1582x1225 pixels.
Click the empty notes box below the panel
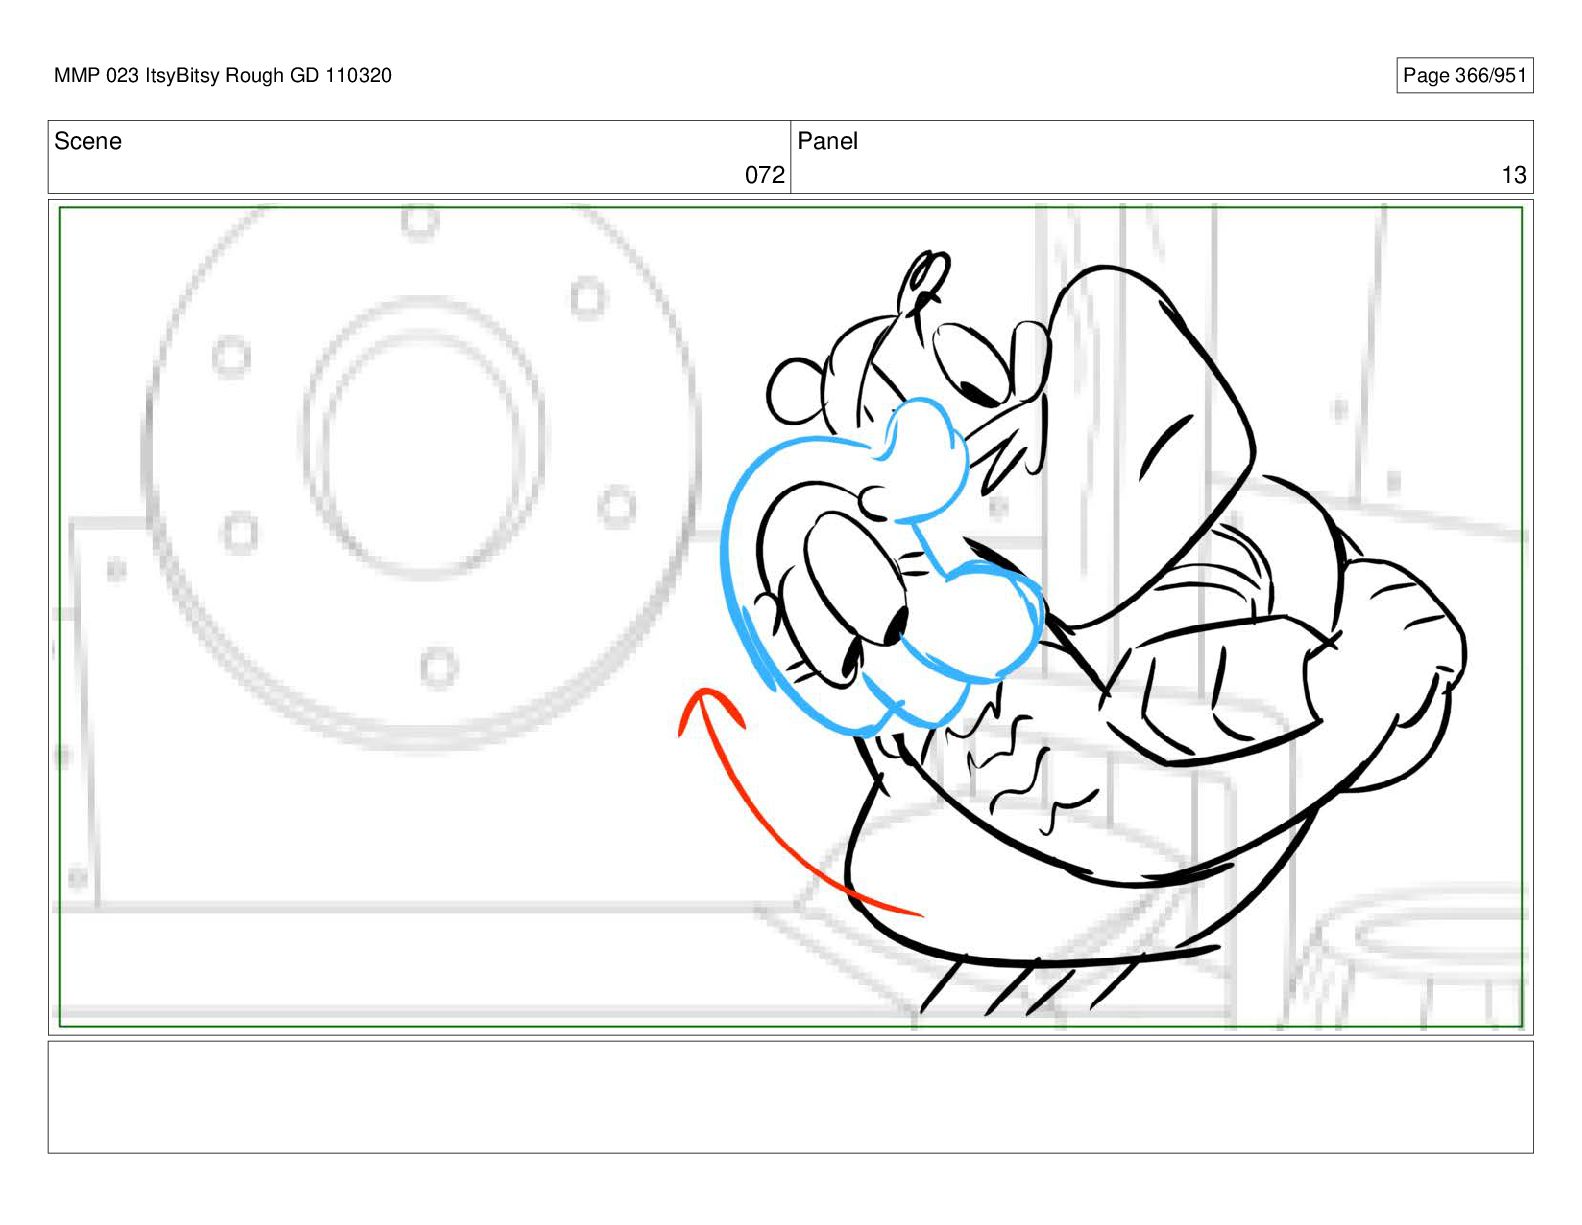790,1097
